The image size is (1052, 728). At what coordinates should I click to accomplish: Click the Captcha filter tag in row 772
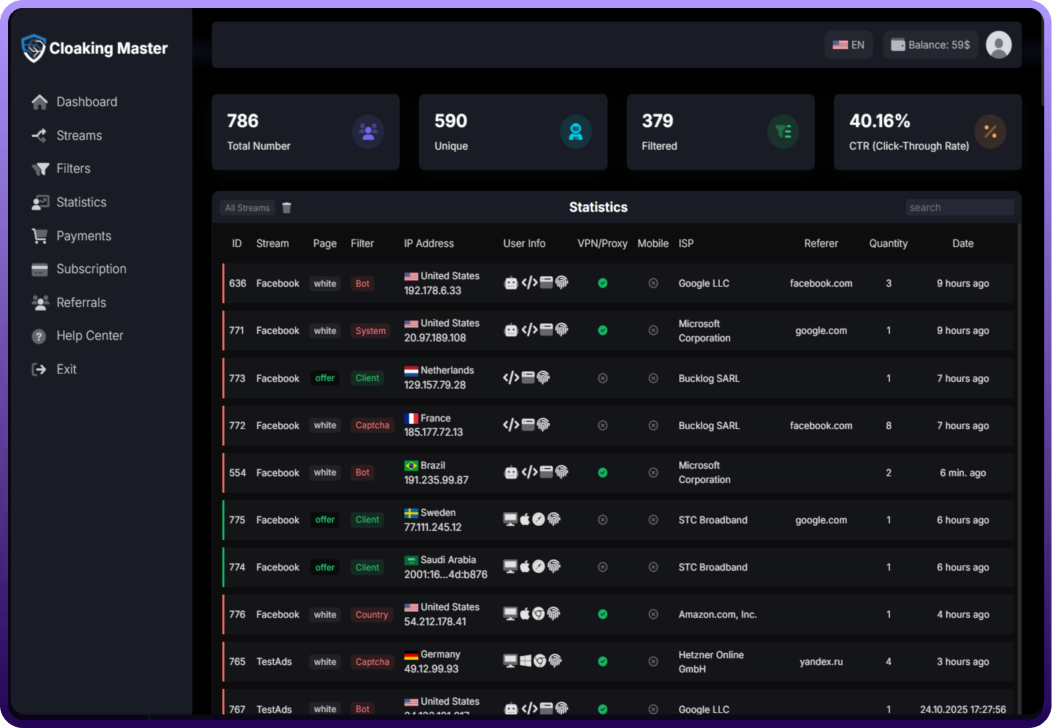click(372, 426)
